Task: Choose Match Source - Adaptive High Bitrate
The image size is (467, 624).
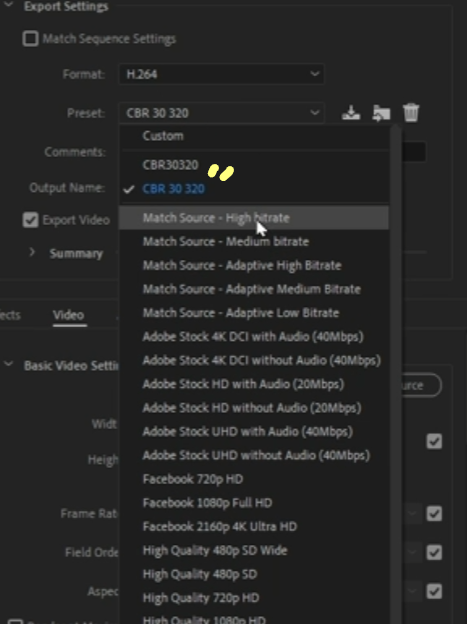Action: coord(254,265)
